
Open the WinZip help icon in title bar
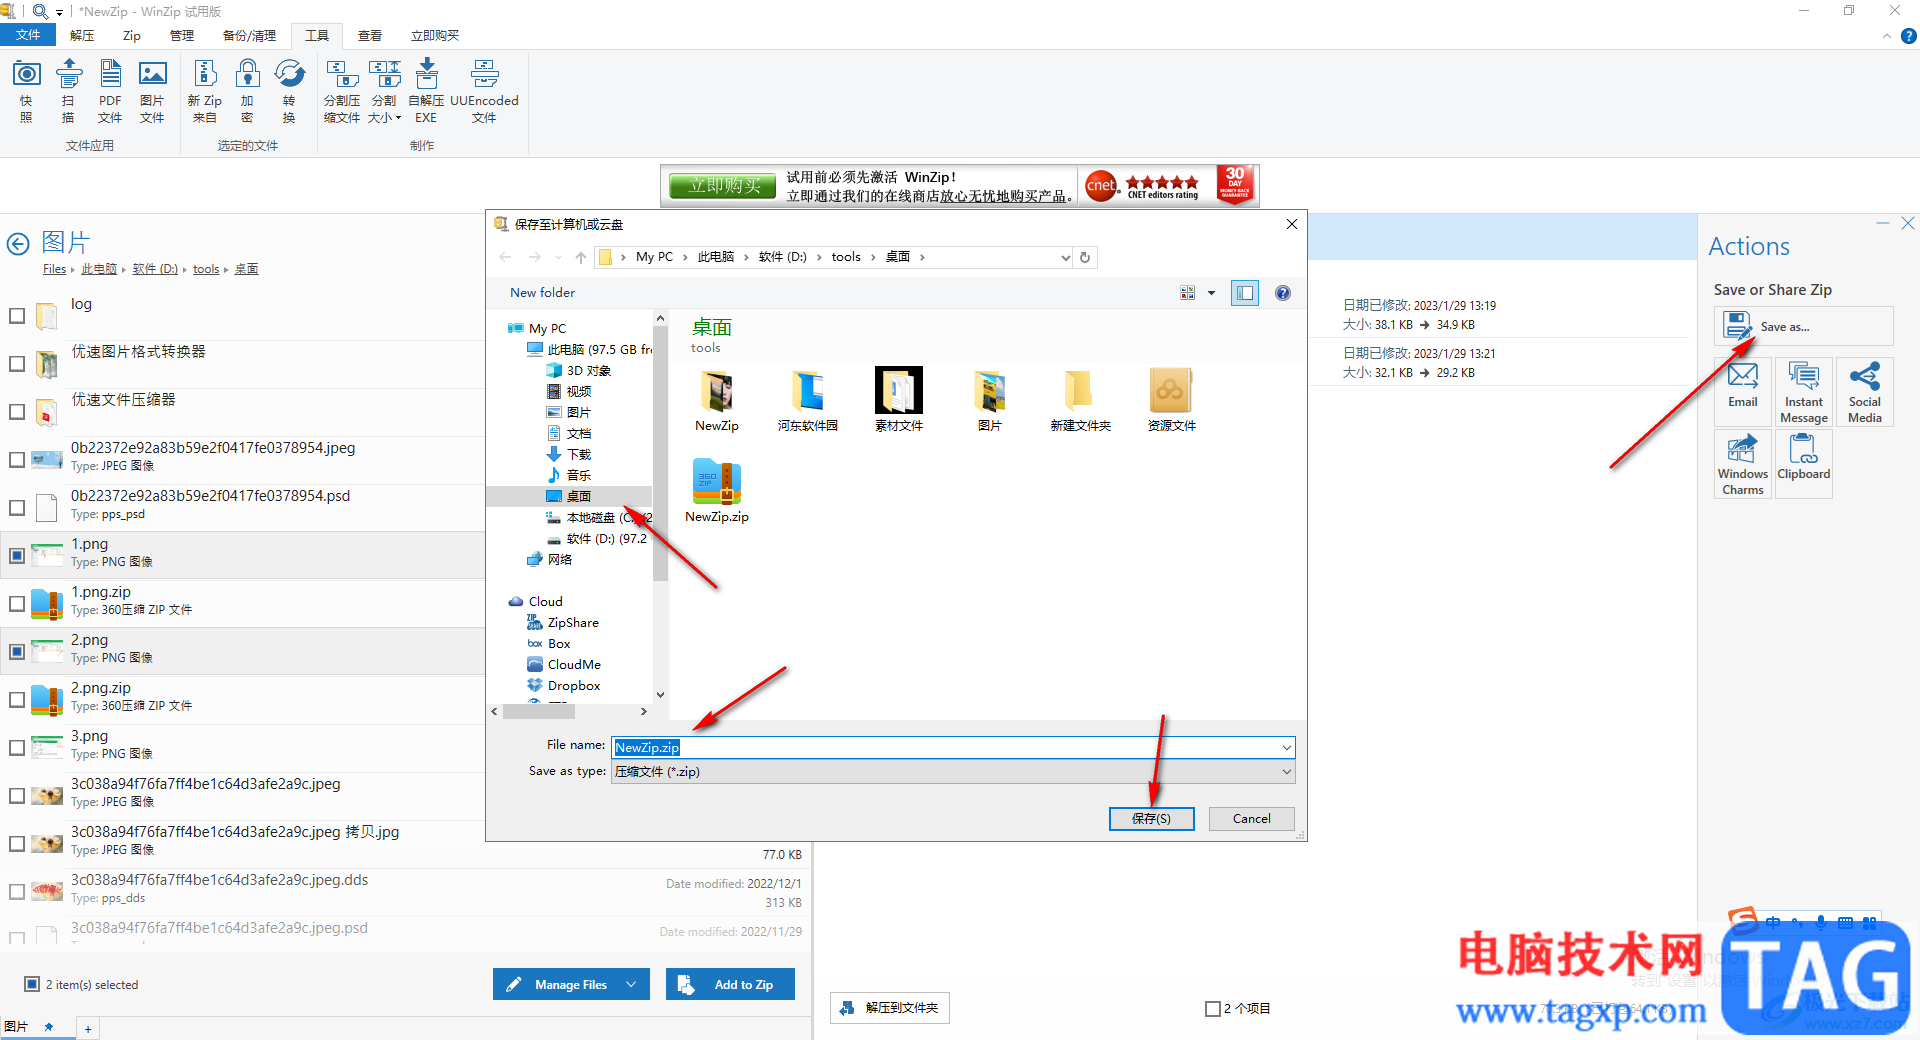pos(1908,36)
